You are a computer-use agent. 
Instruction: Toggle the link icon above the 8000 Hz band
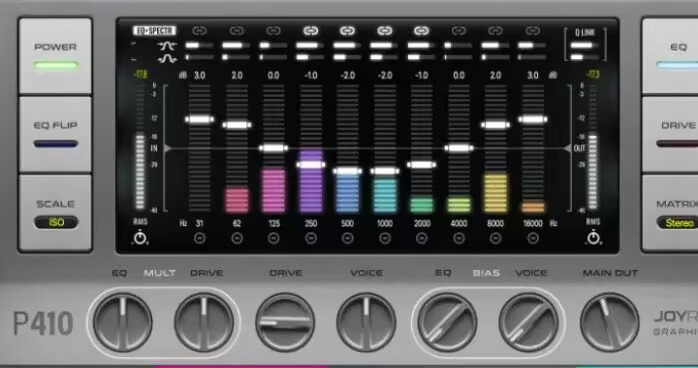(x=495, y=31)
